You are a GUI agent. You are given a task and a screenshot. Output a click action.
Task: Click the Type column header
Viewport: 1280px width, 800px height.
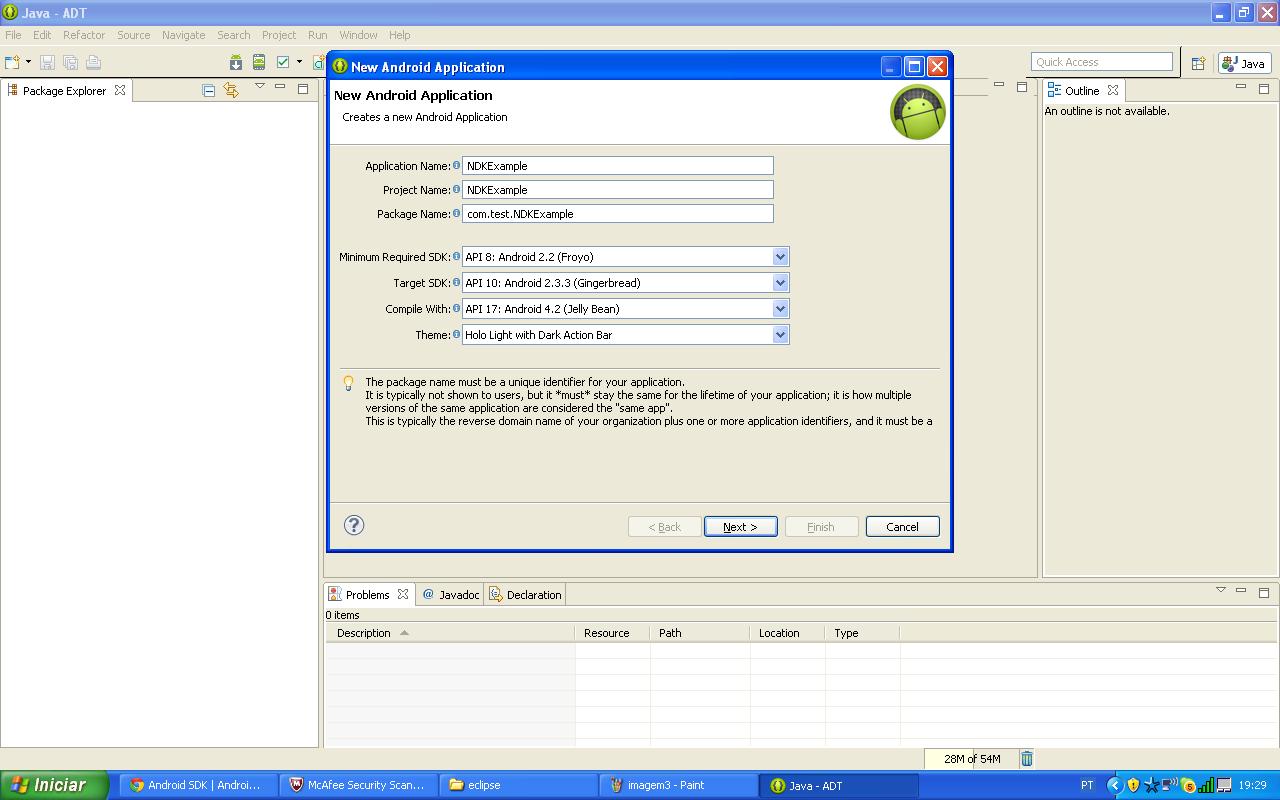863,633
